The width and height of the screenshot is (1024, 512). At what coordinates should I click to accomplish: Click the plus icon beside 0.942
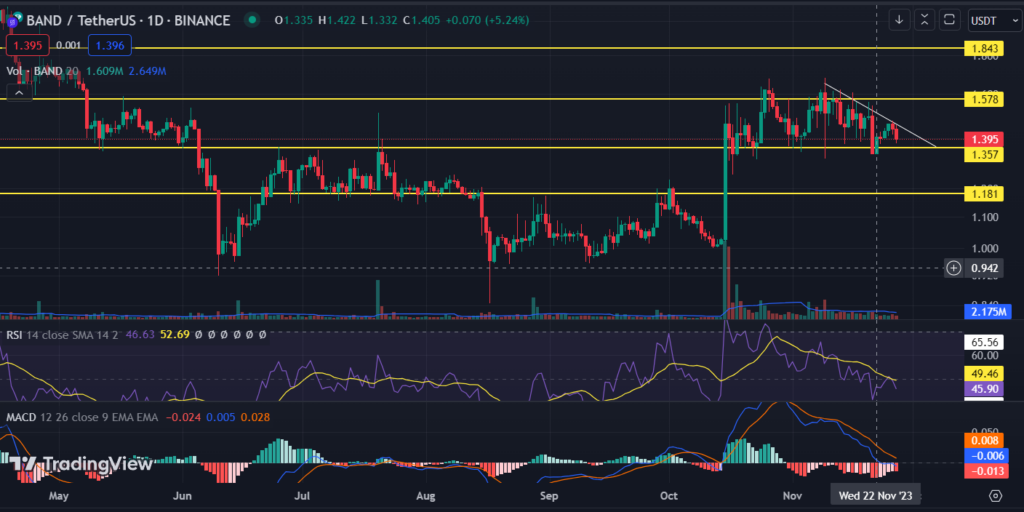coord(953,268)
